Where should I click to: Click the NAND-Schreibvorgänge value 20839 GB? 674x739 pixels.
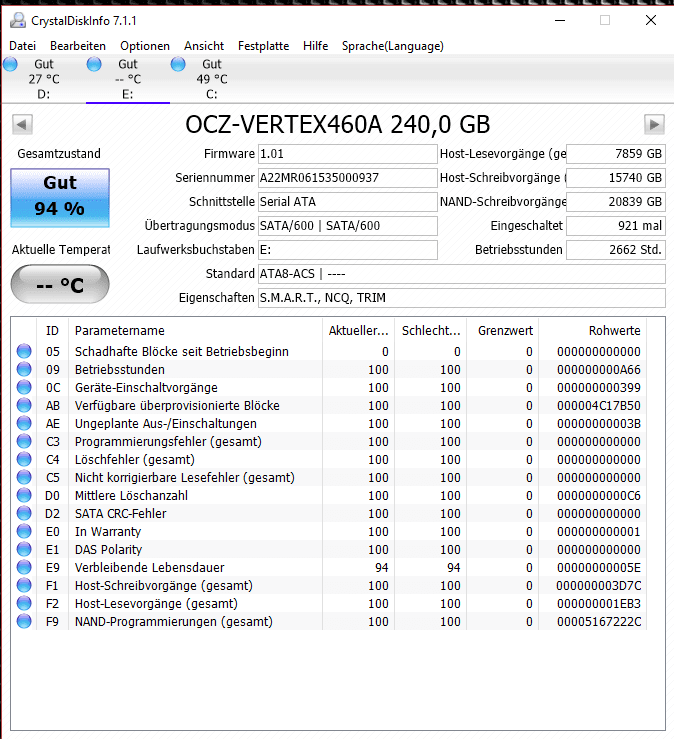616,202
